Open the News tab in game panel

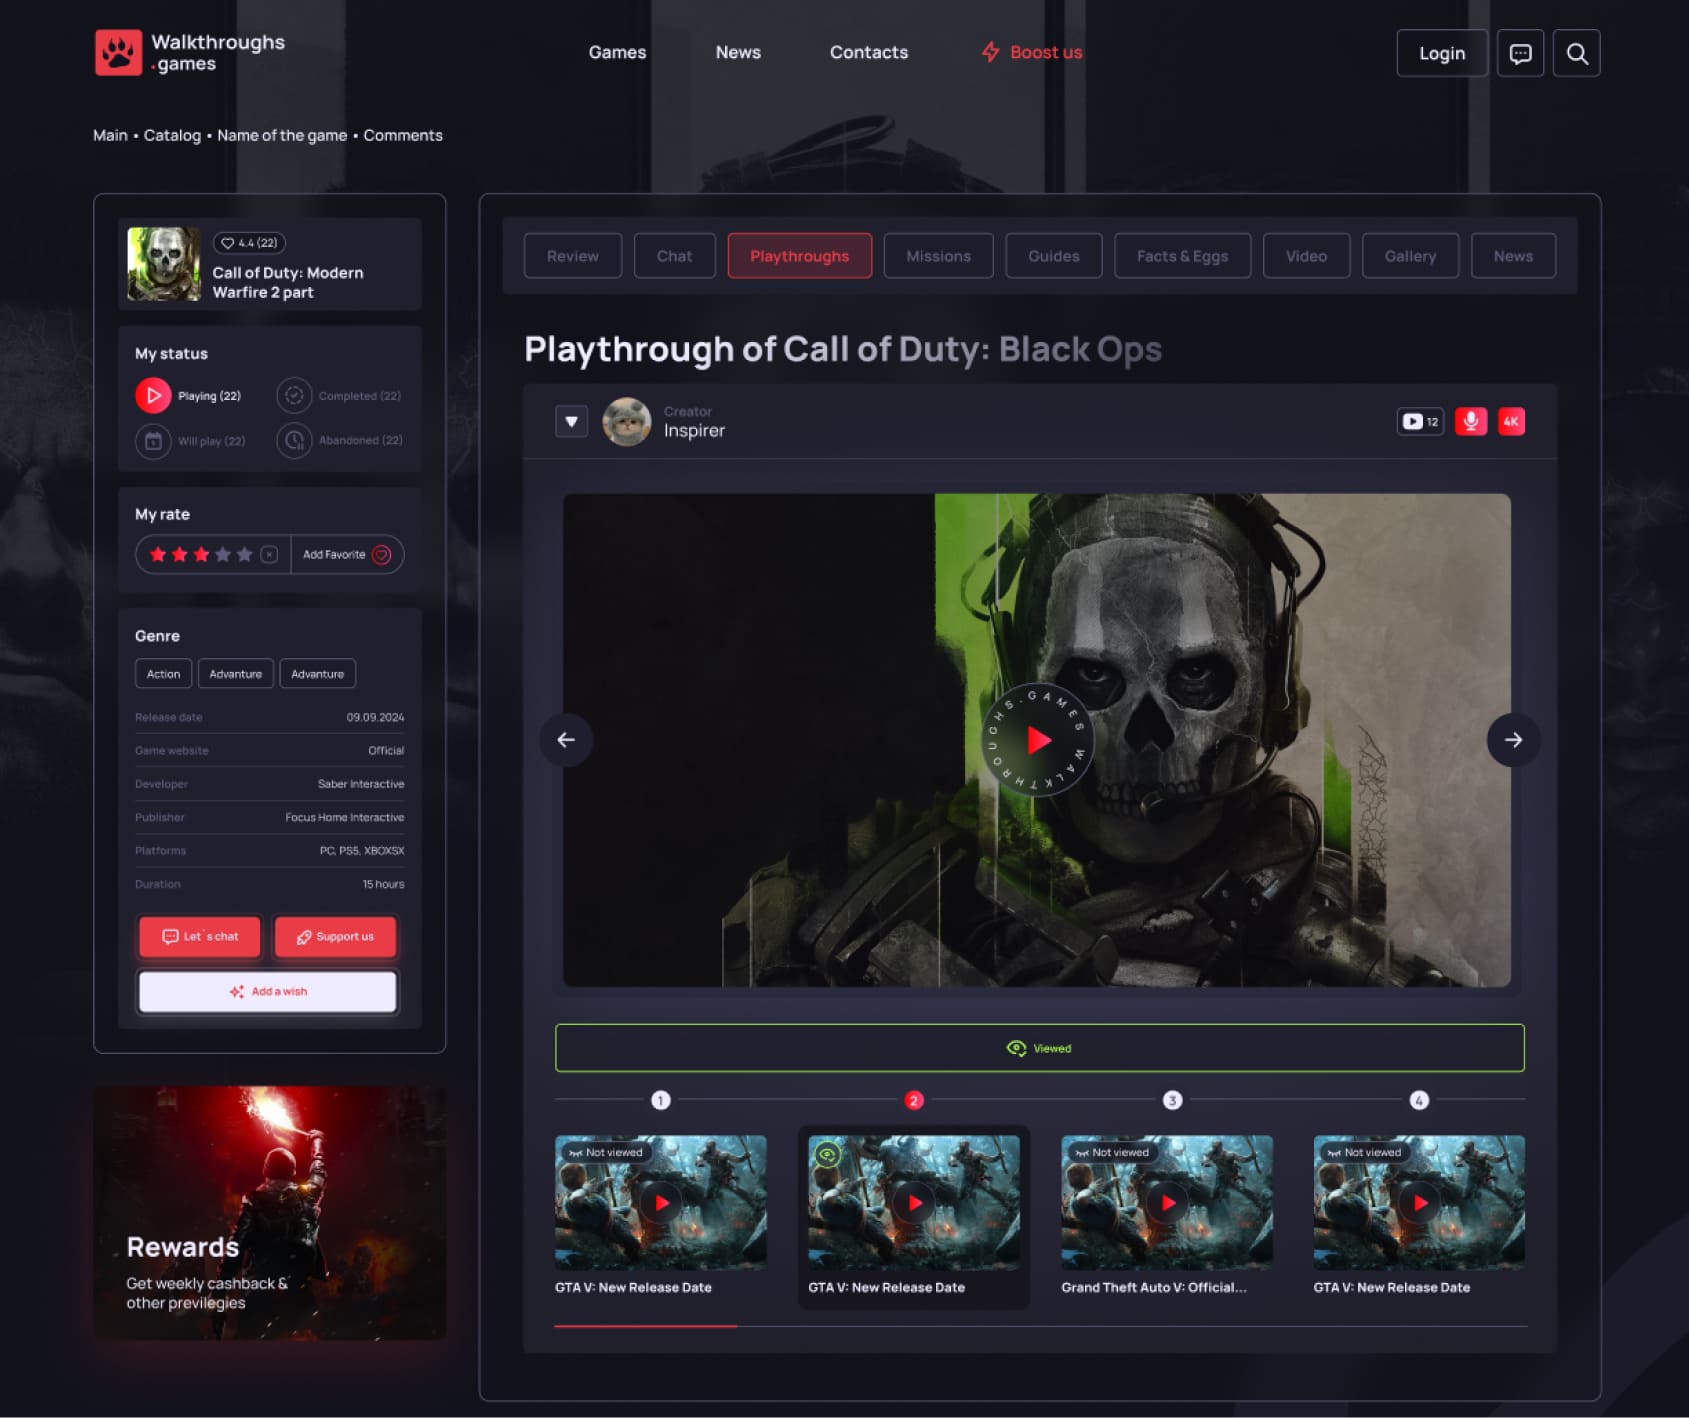[x=1513, y=256]
